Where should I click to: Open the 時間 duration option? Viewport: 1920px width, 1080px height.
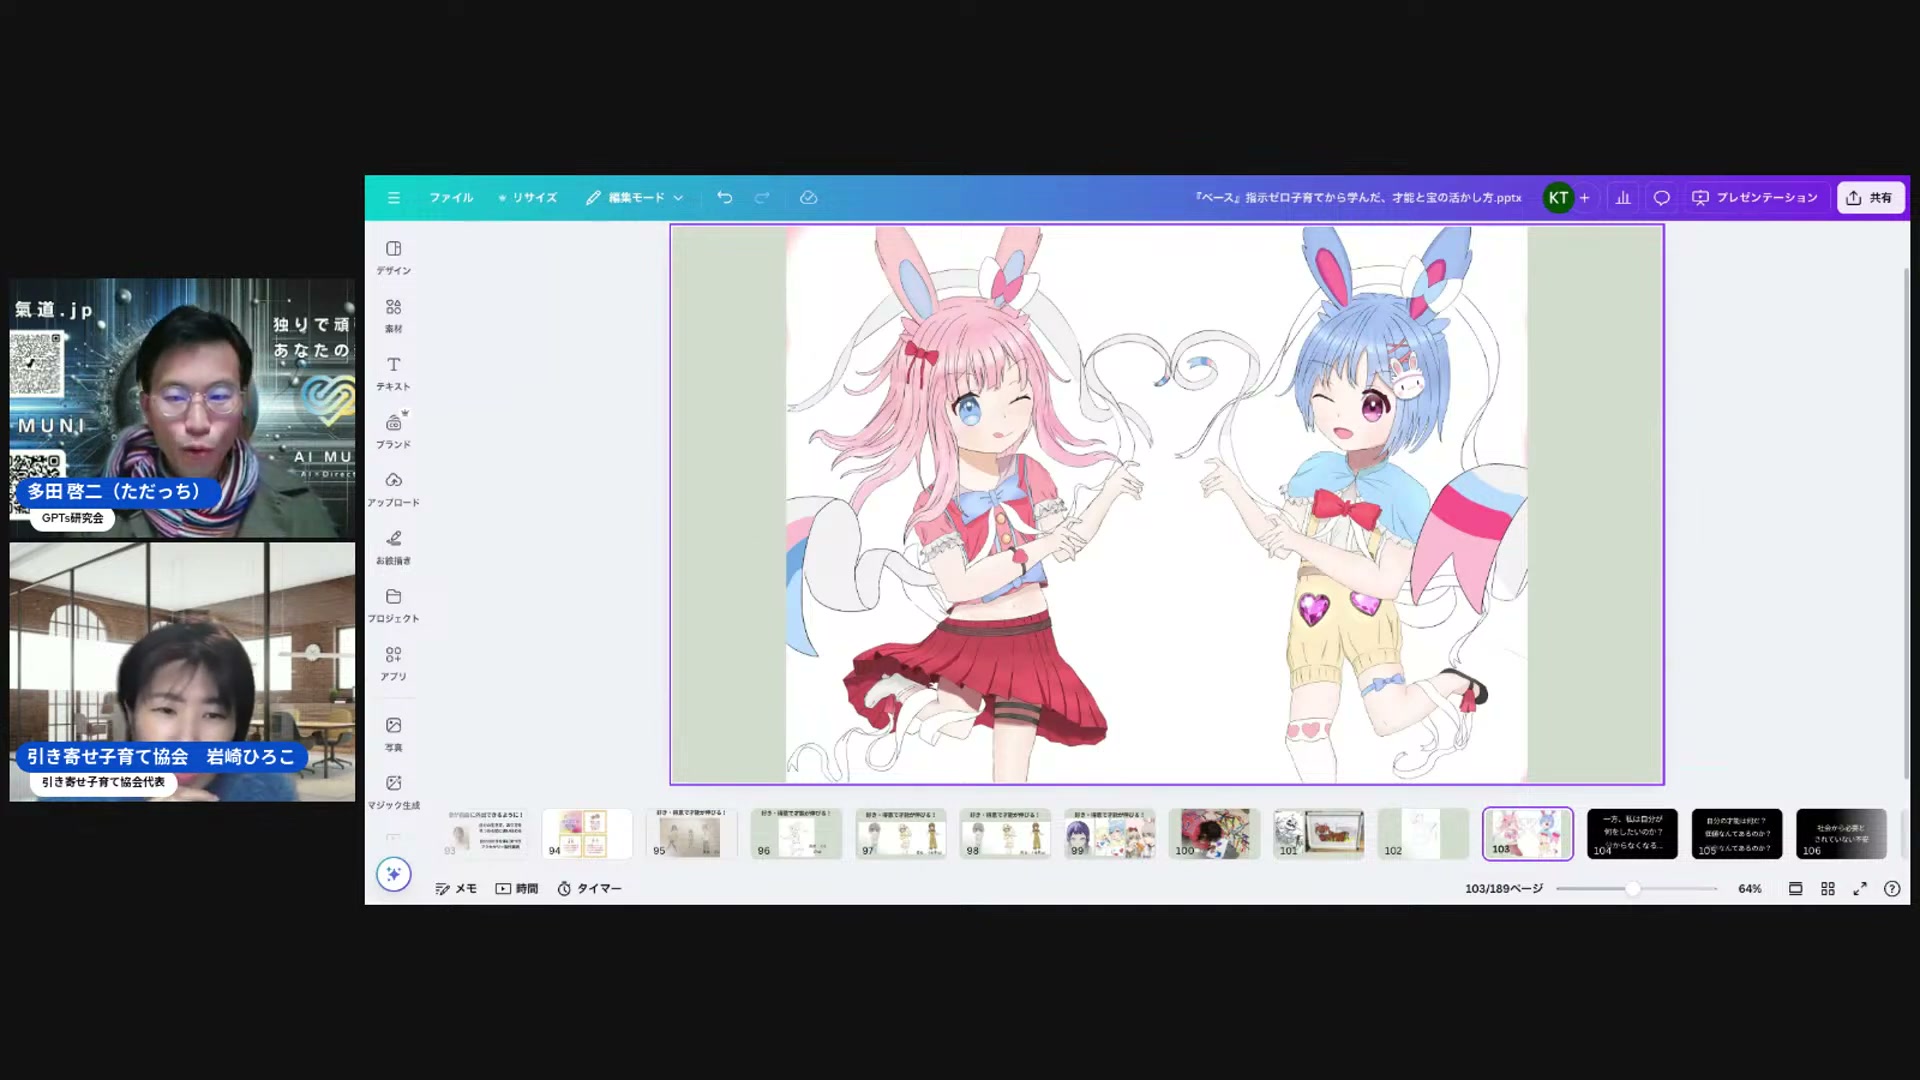(517, 889)
